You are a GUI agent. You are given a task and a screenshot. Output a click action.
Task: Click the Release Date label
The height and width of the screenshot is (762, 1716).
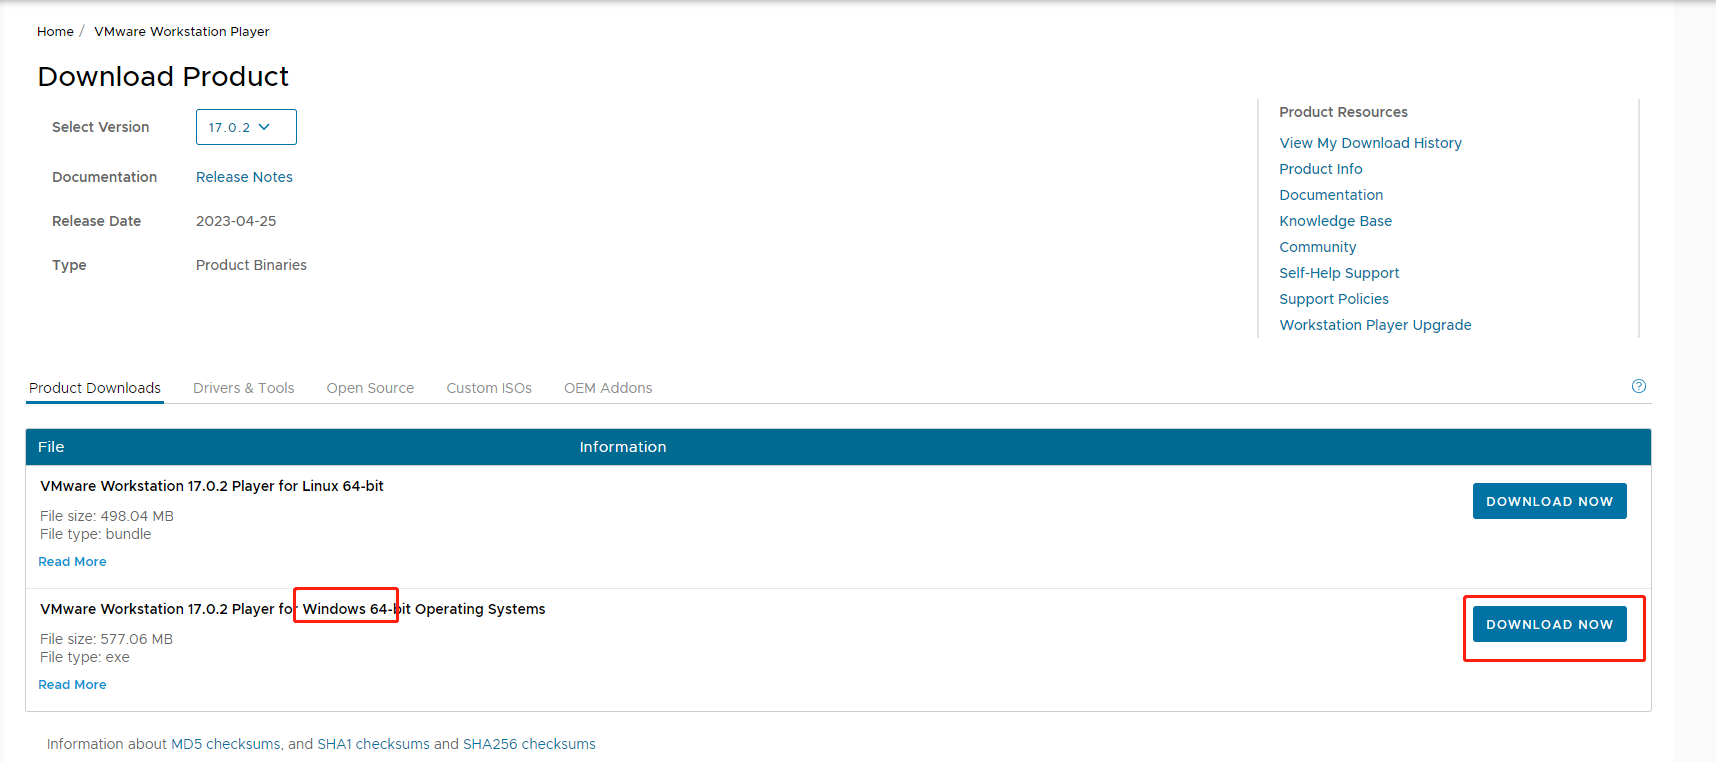click(96, 221)
